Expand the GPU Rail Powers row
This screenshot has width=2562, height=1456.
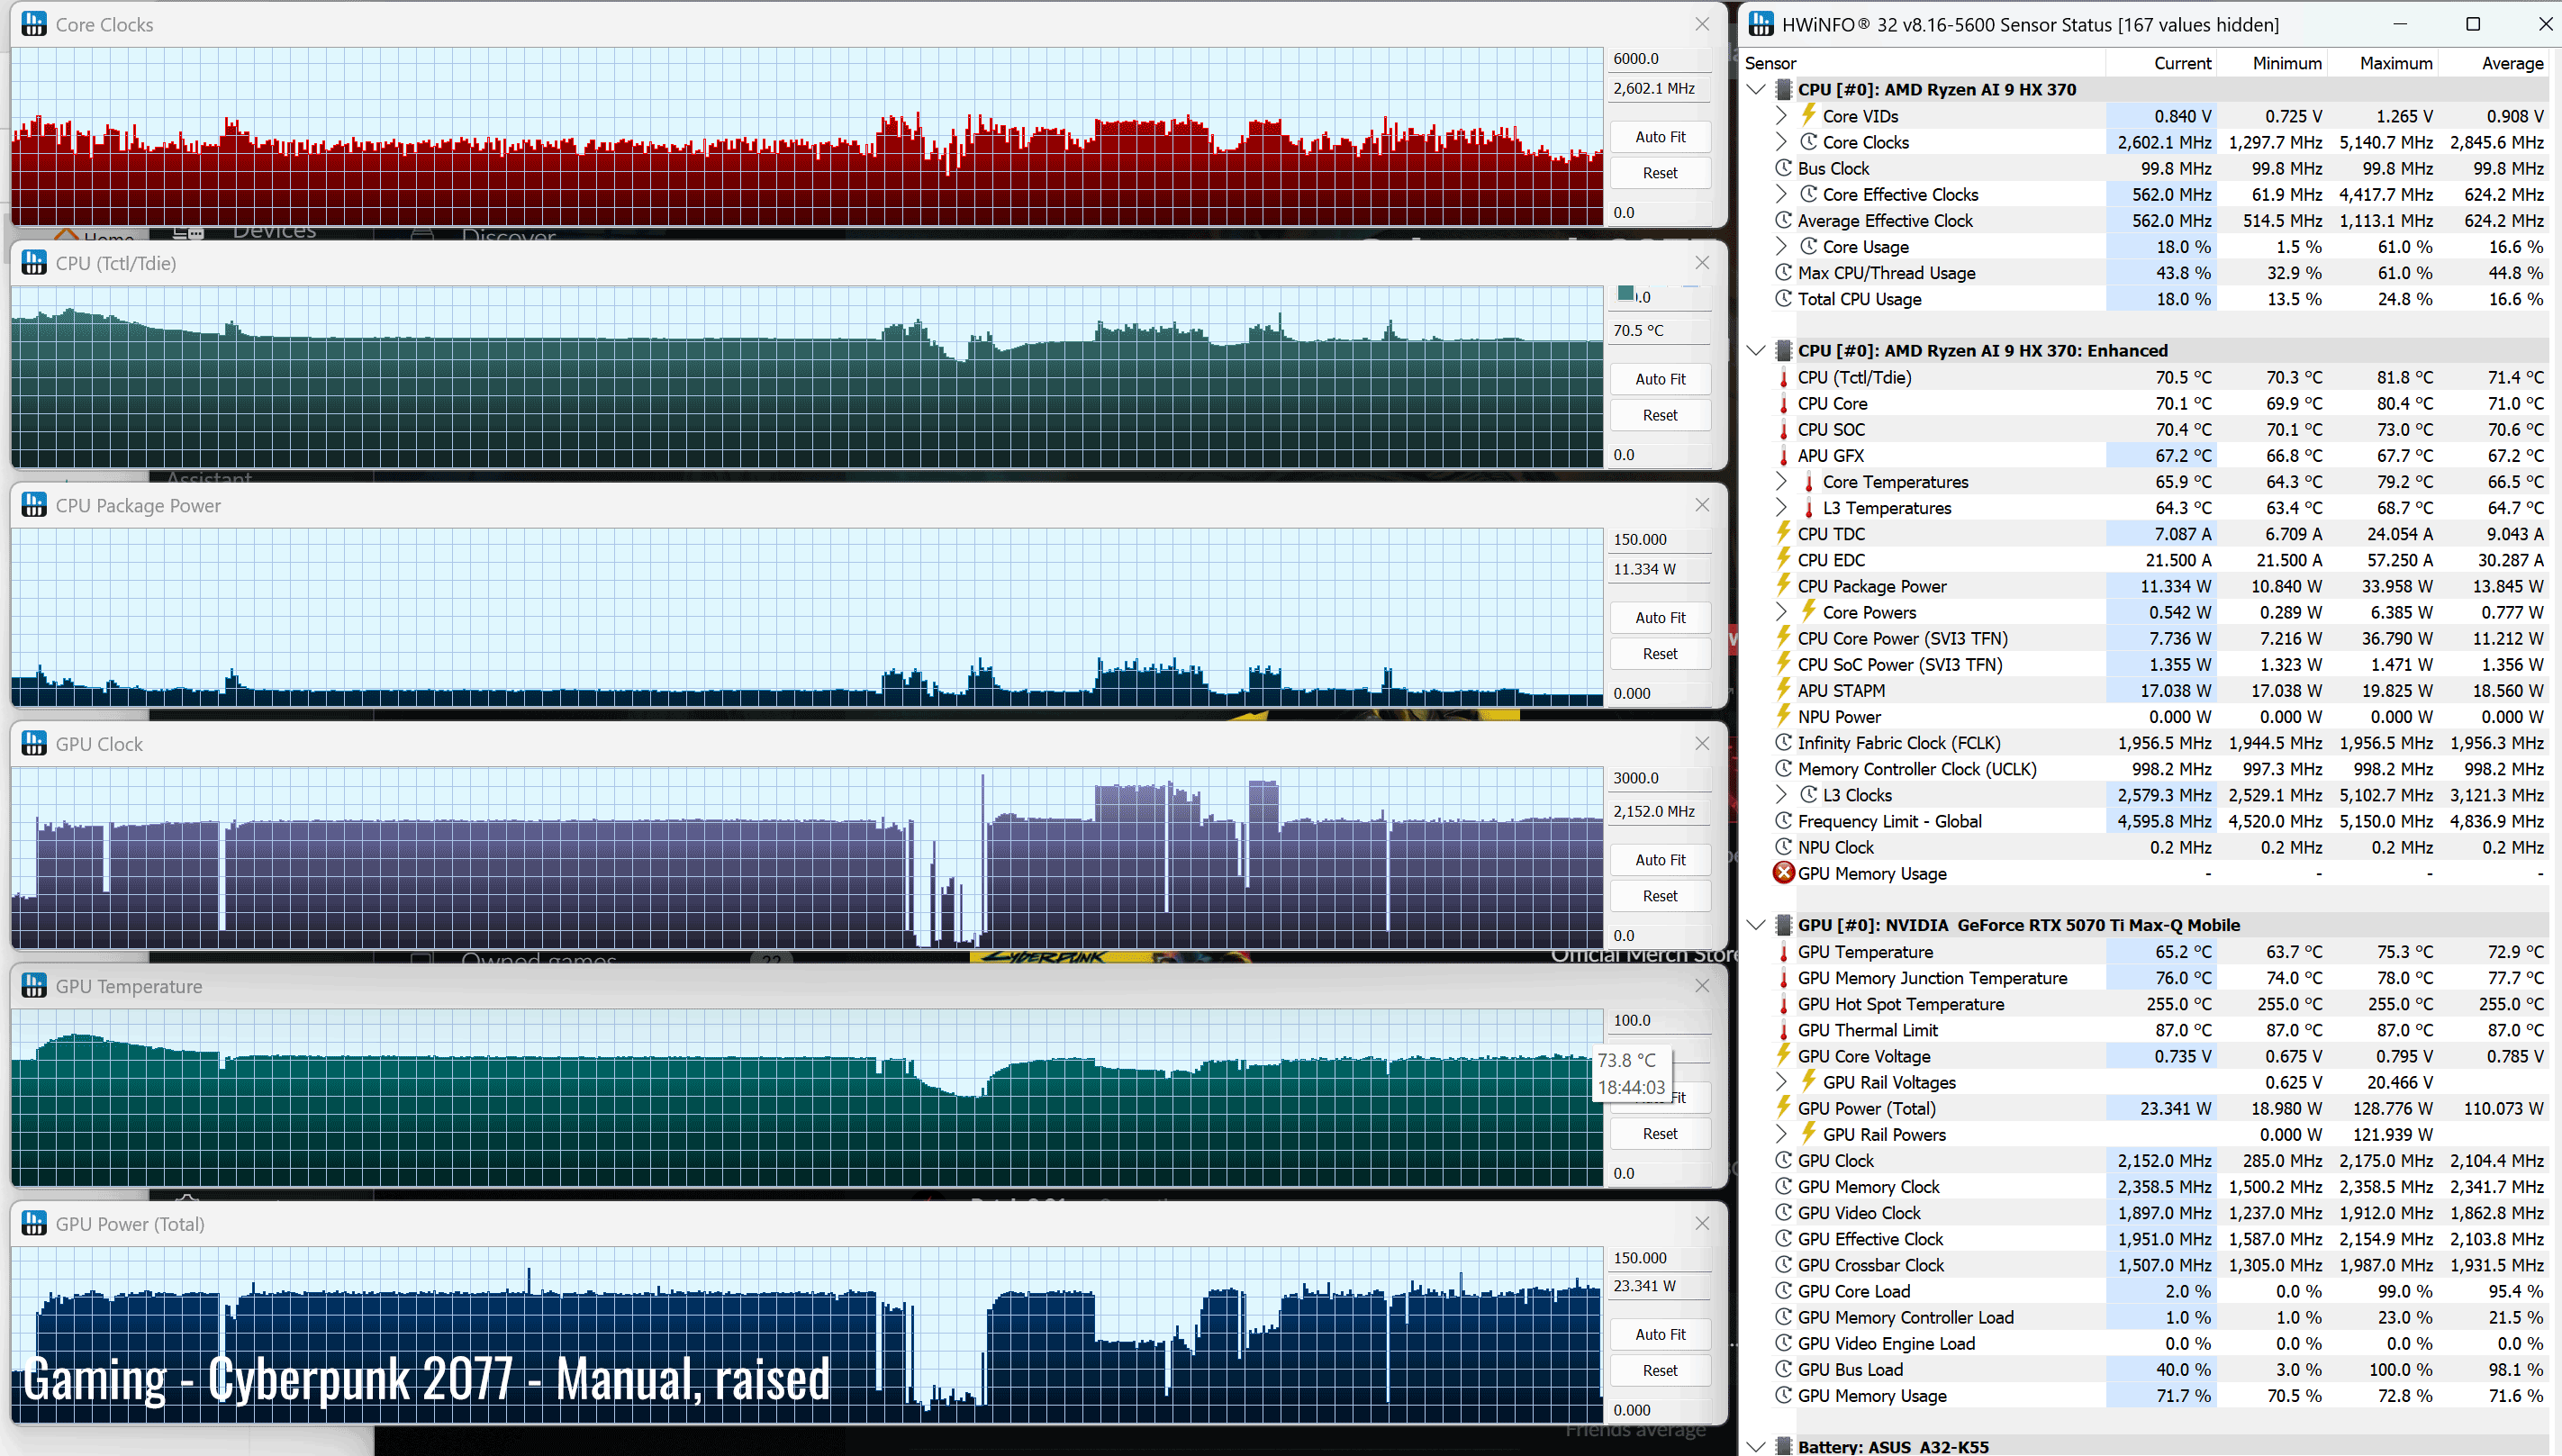coord(1781,1134)
